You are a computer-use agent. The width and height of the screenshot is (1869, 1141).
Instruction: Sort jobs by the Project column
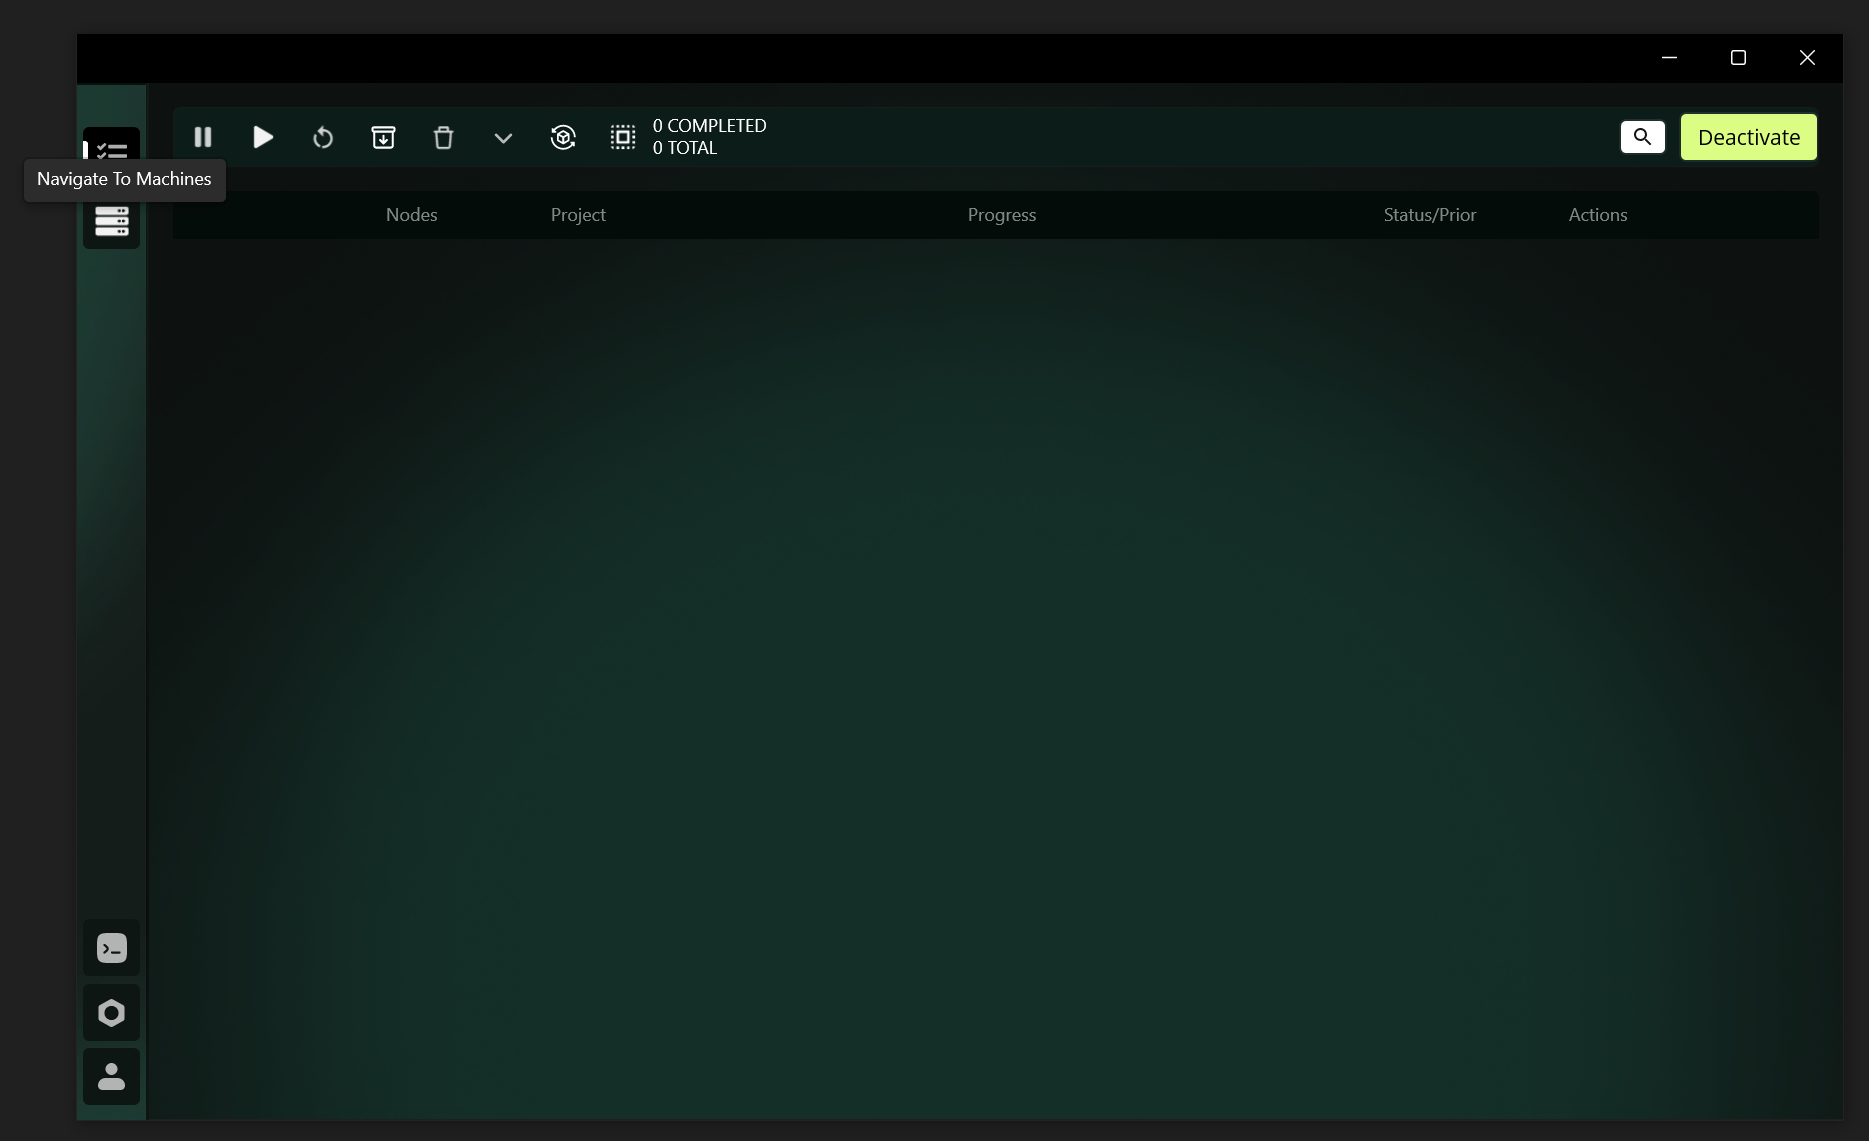click(577, 214)
